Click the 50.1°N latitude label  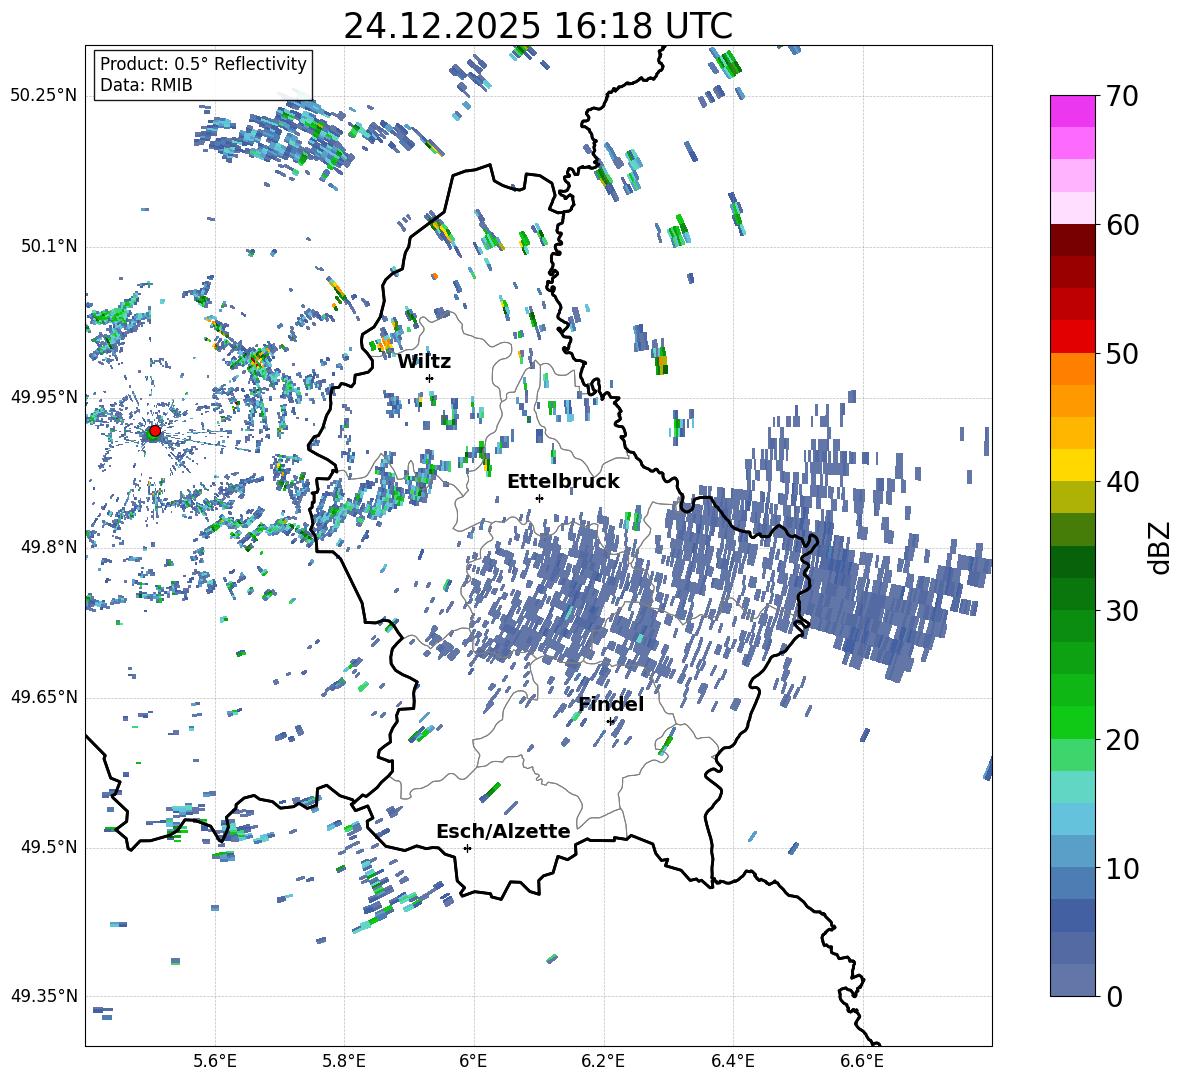coord(48,247)
